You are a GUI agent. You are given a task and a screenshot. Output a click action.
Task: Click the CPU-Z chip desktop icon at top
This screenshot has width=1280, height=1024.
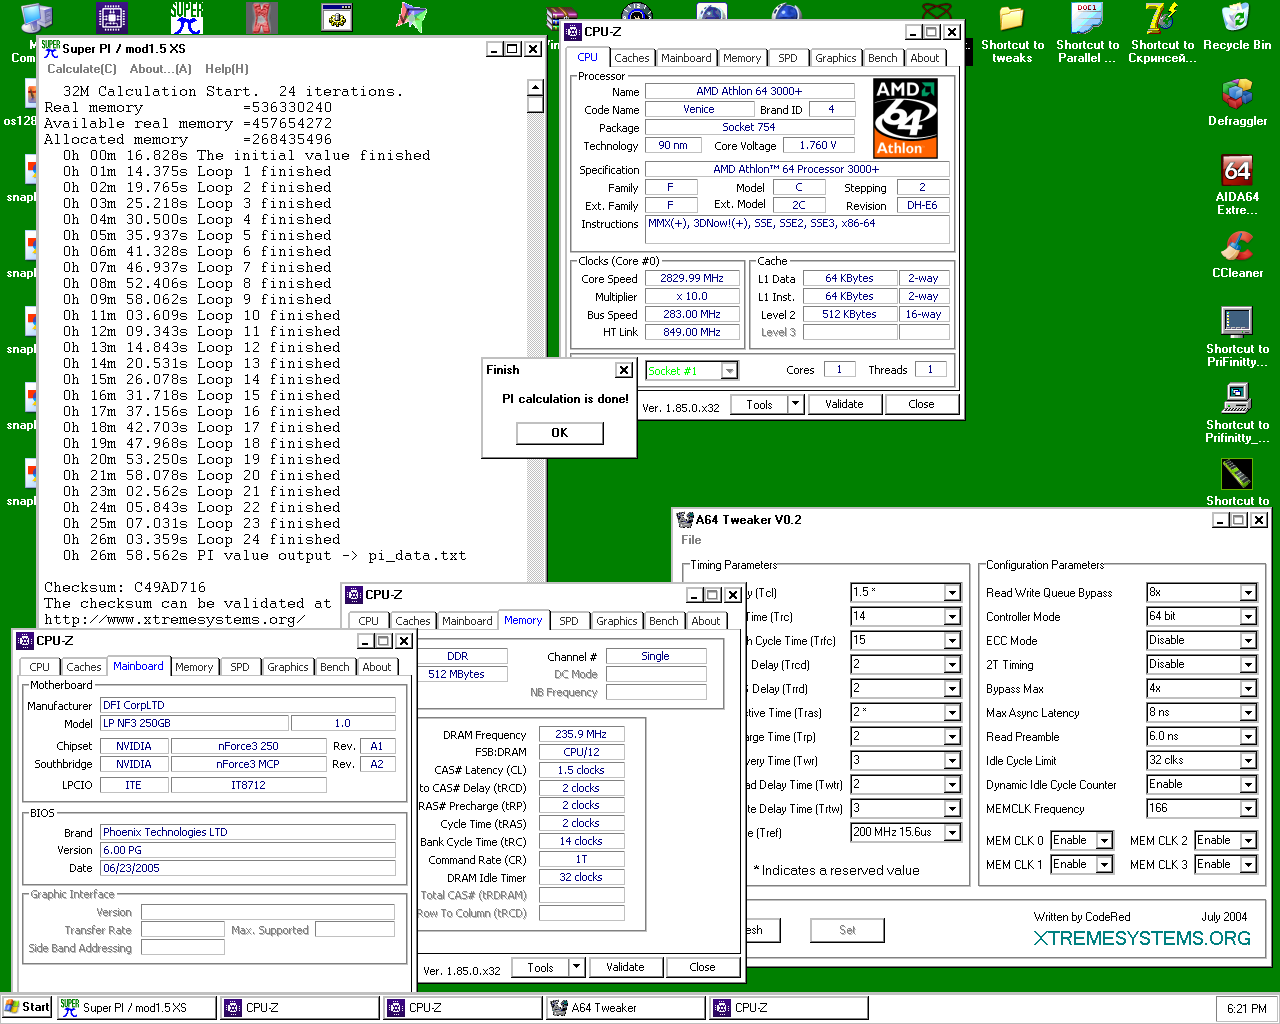click(x=112, y=18)
